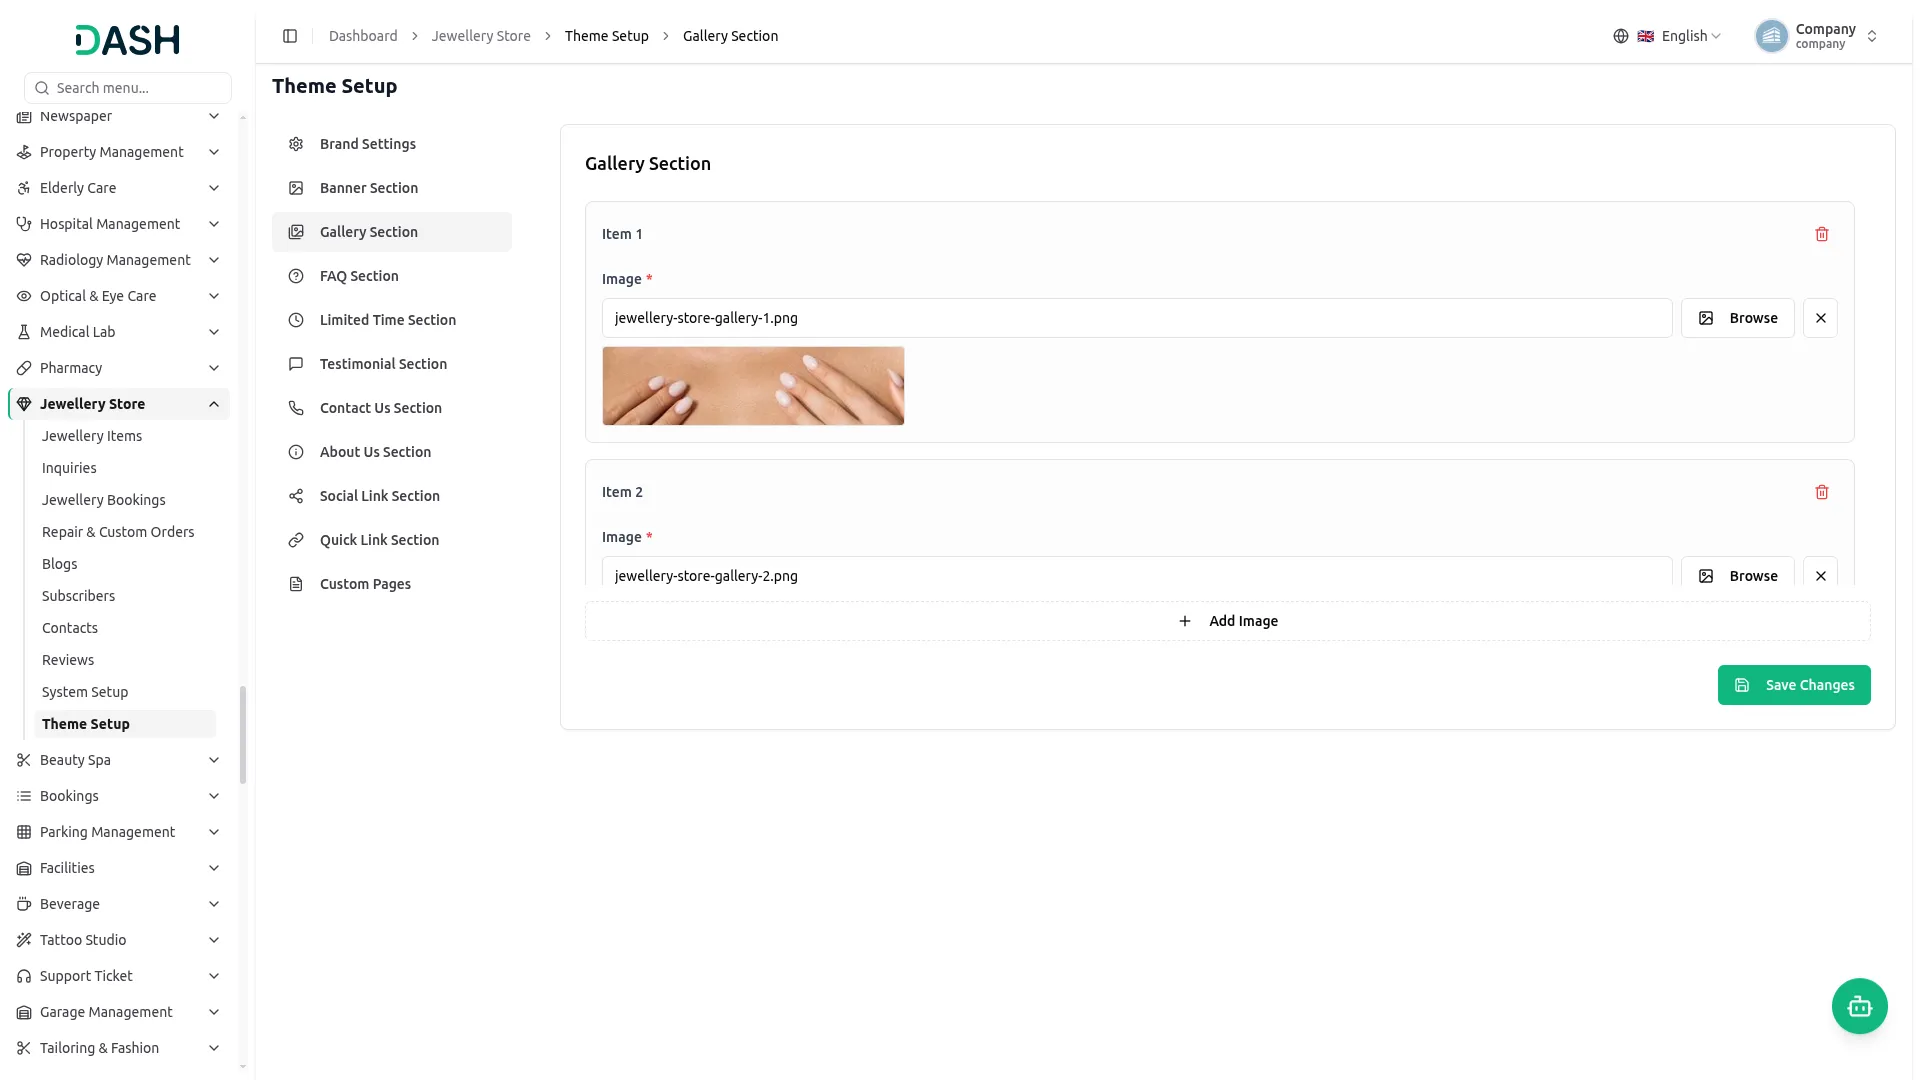Click the DASH logo

128,40
